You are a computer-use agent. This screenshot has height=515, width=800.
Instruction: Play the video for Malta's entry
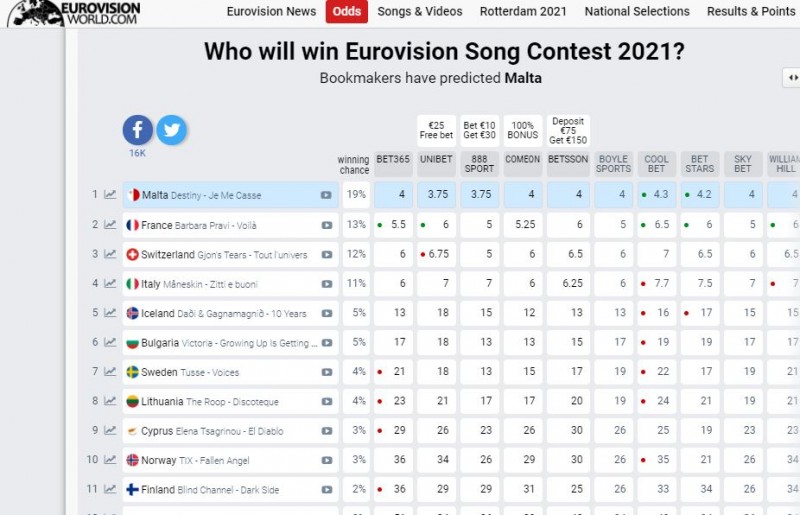click(x=326, y=196)
